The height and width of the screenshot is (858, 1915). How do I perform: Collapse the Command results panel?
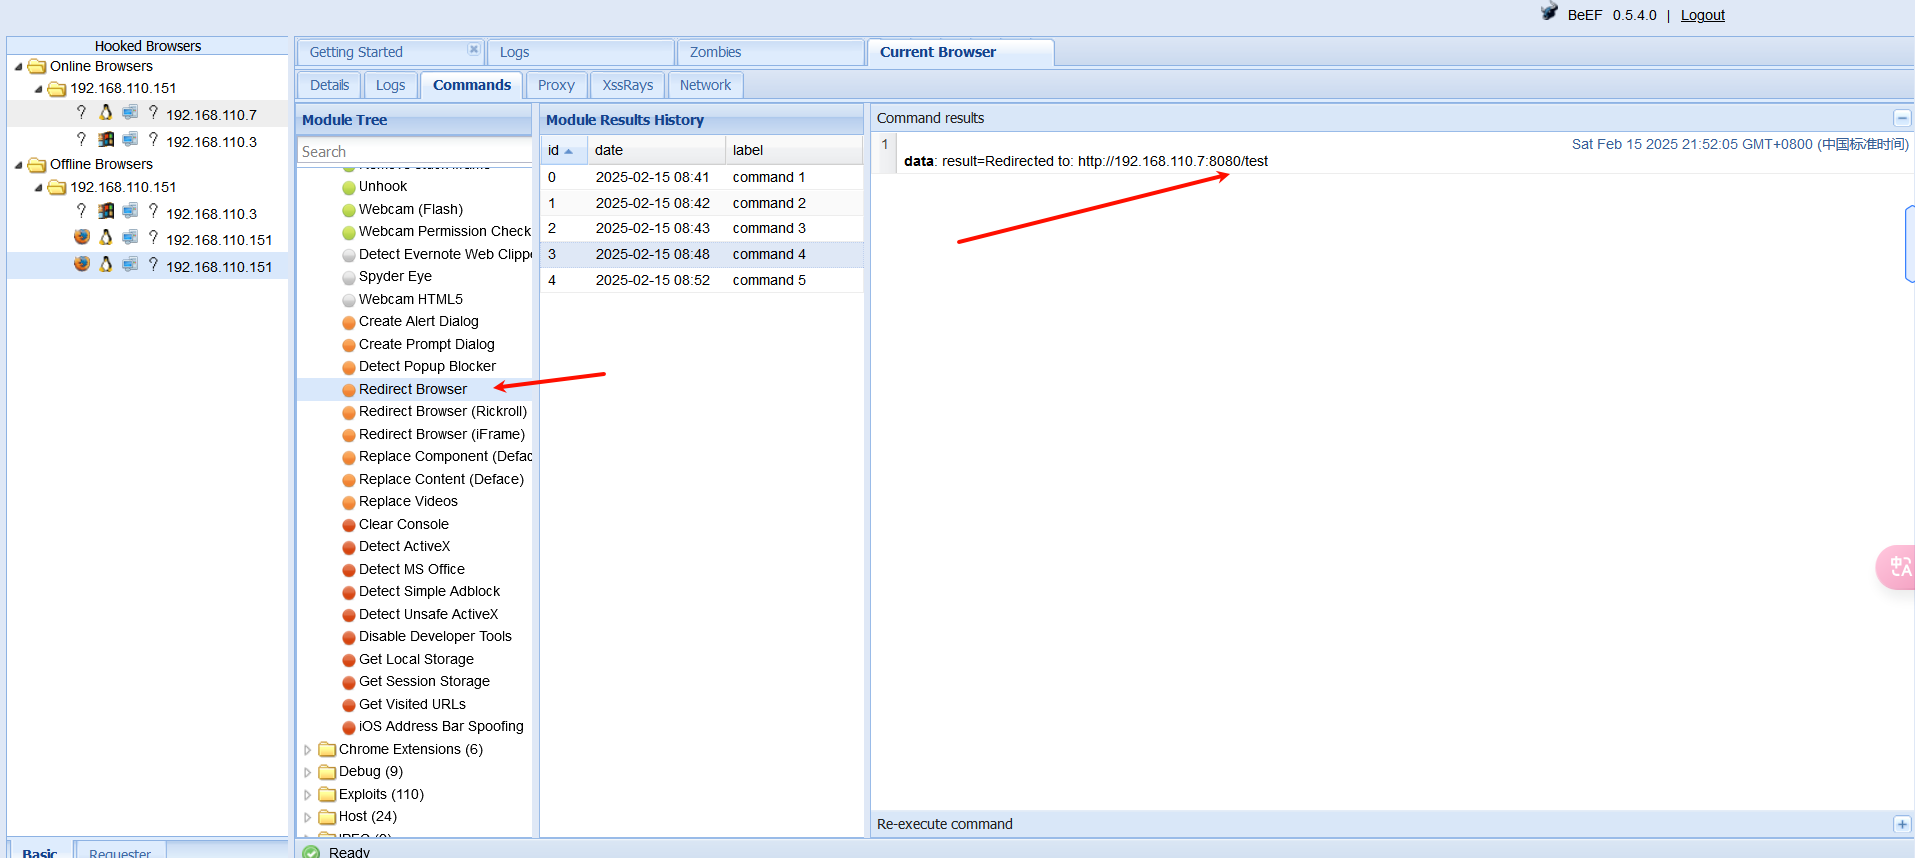point(1902,118)
